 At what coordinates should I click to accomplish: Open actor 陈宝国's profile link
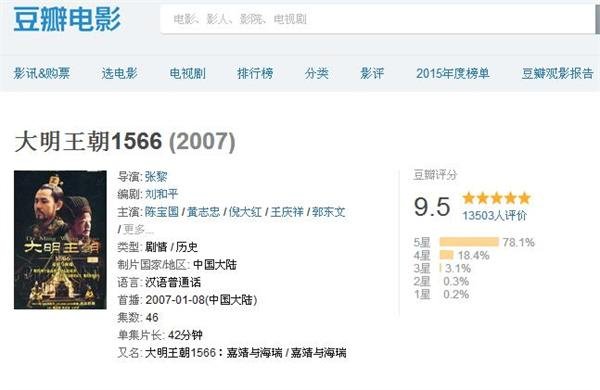[x=161, y=212]
